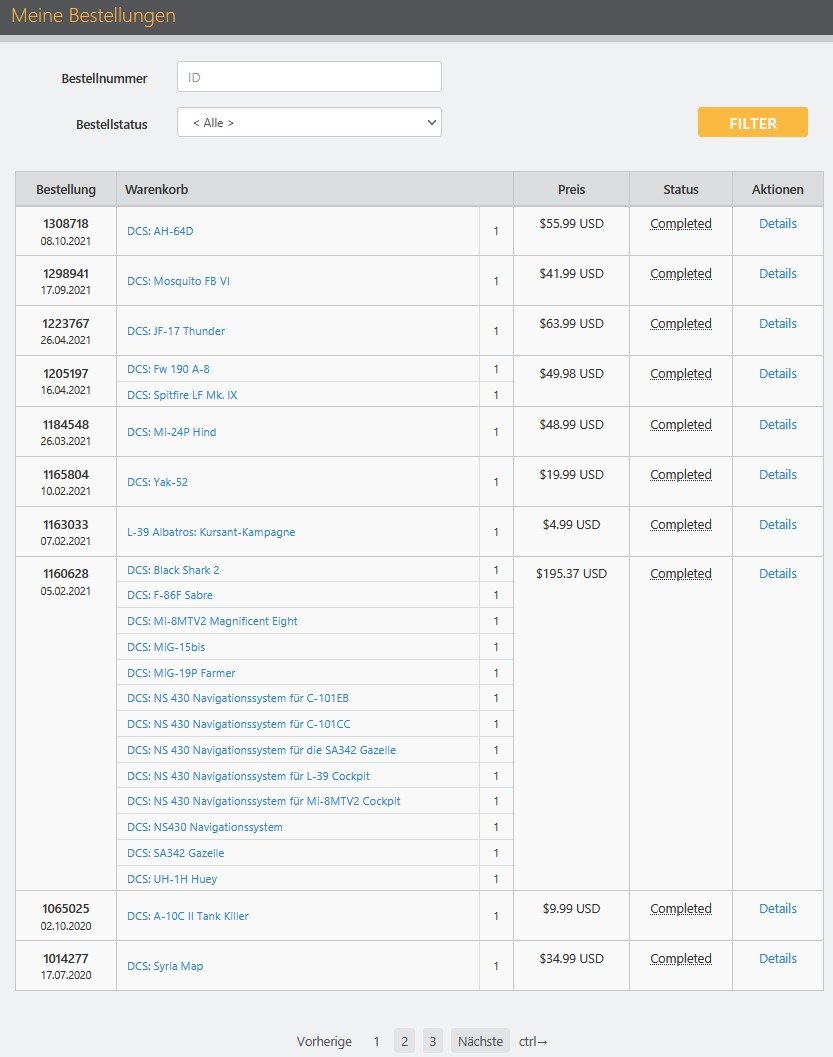Click the orange FILTER button
The image size is (833, 1057).
click(752, 122)
